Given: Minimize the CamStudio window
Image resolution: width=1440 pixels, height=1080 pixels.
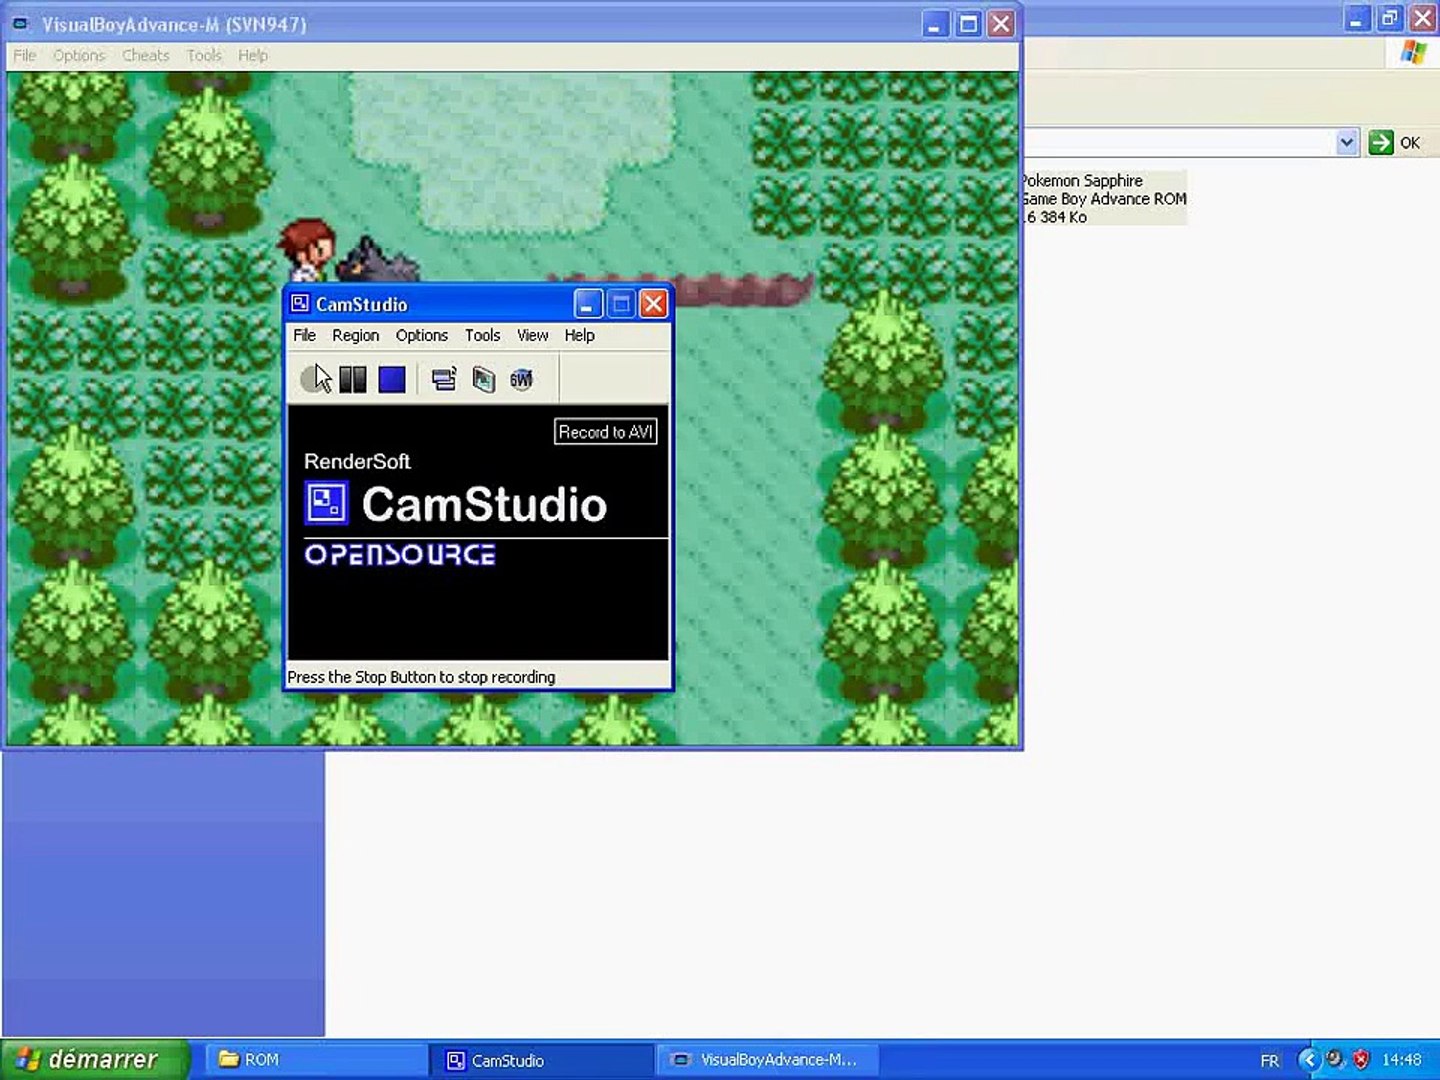Looking at the screenshot, I should [588, 303].
